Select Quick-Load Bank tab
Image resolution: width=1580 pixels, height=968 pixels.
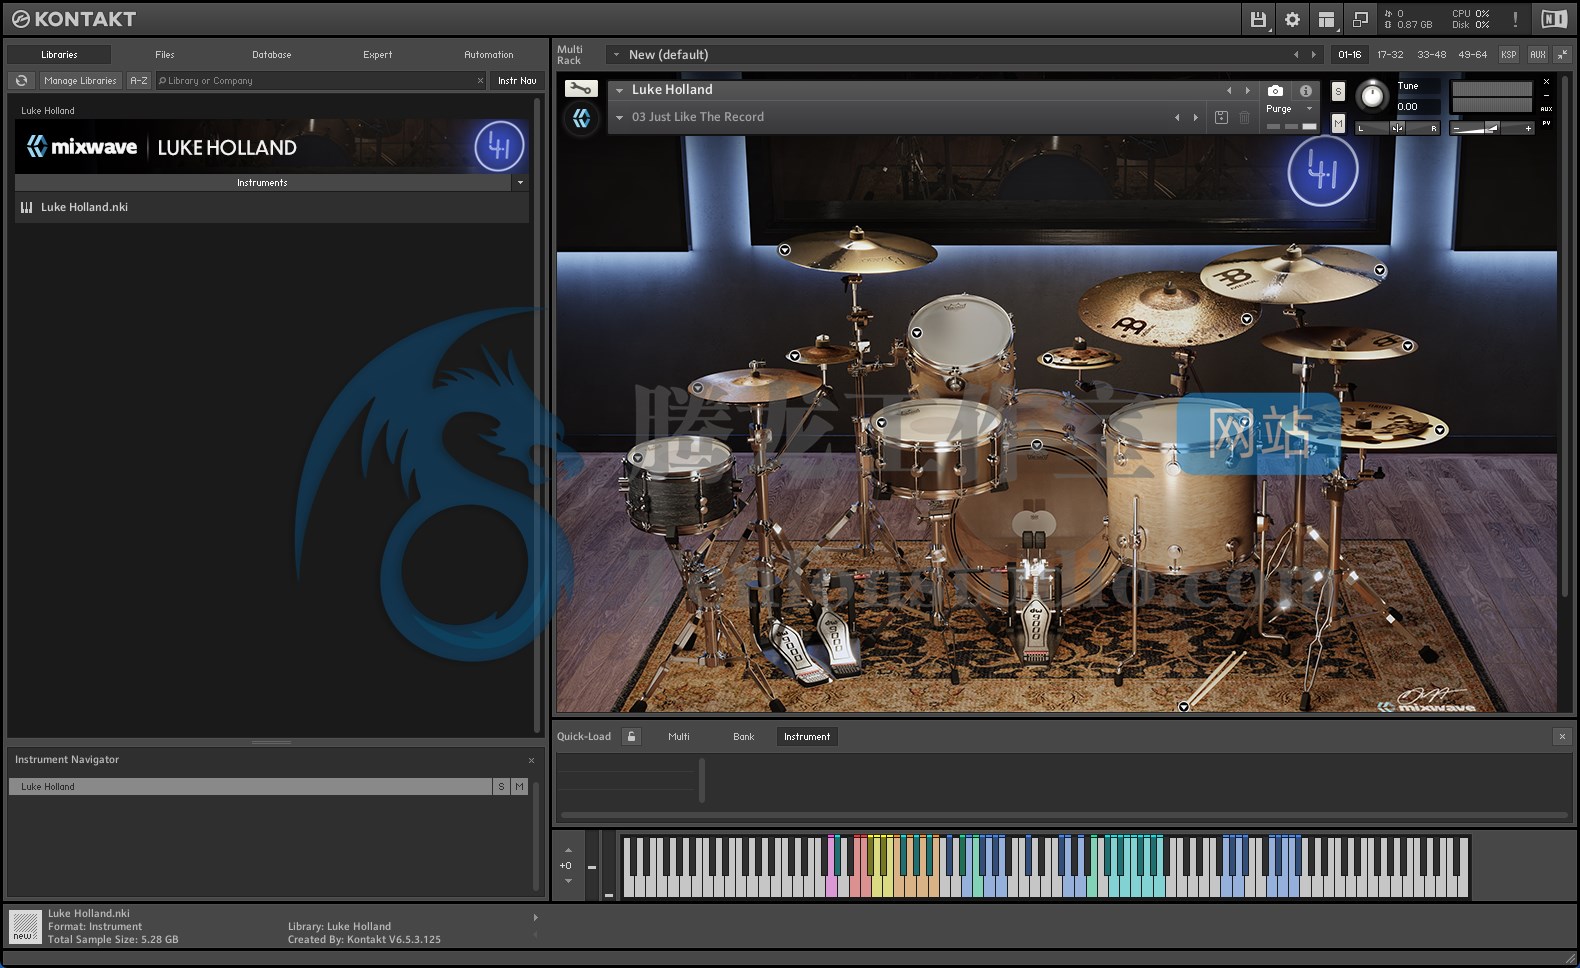(x=744, y=737)
